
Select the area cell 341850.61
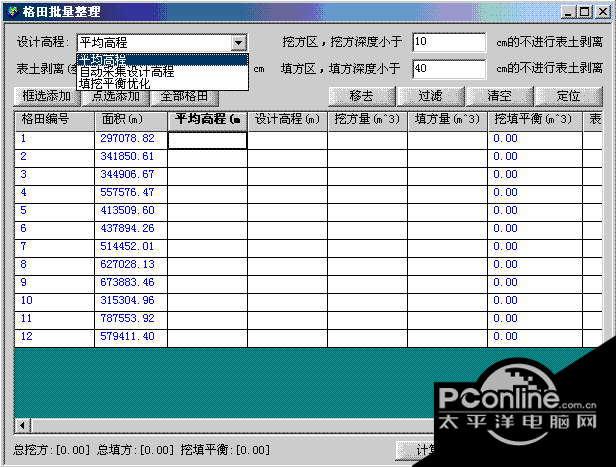[x=131, y=158]
